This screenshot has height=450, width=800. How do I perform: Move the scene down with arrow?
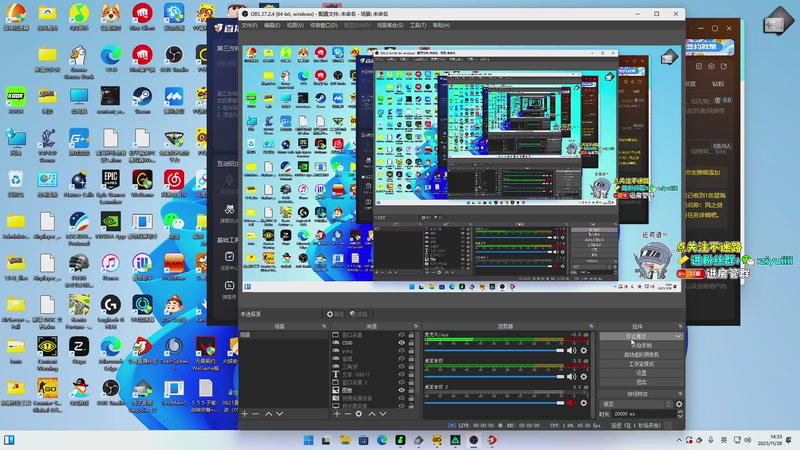click(x=280, y=414)
